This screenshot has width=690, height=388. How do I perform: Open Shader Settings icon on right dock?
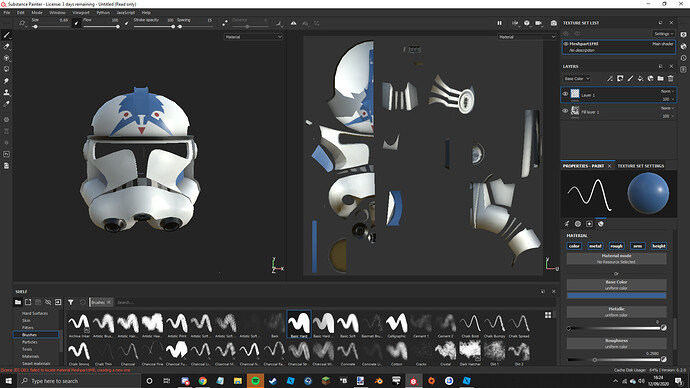coord(683,46)
